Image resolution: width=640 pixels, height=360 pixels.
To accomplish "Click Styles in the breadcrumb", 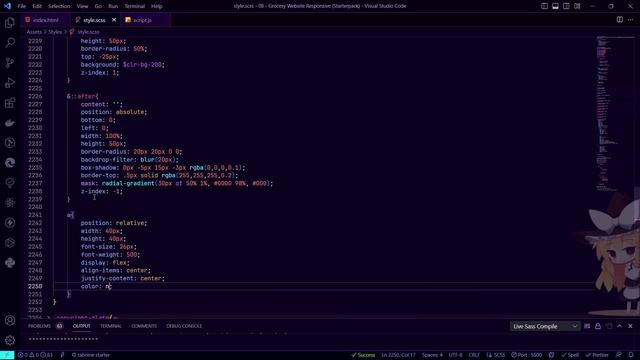I will click(x=55, y=32).
